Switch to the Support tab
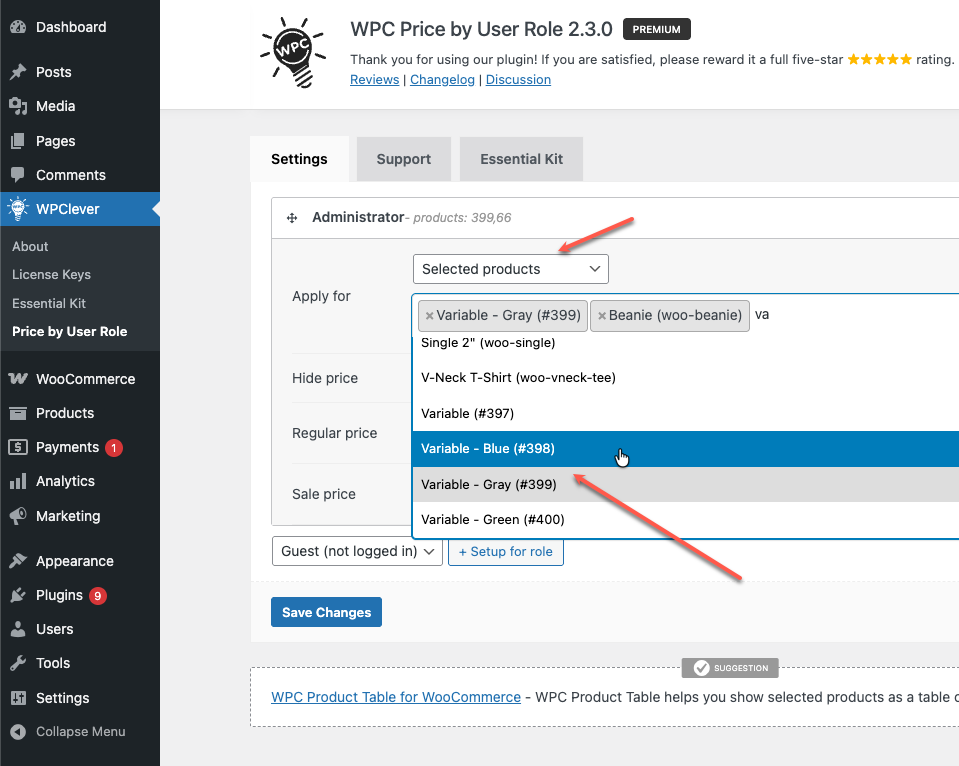The height and width of the screenshot is (766, 959). 404,159
